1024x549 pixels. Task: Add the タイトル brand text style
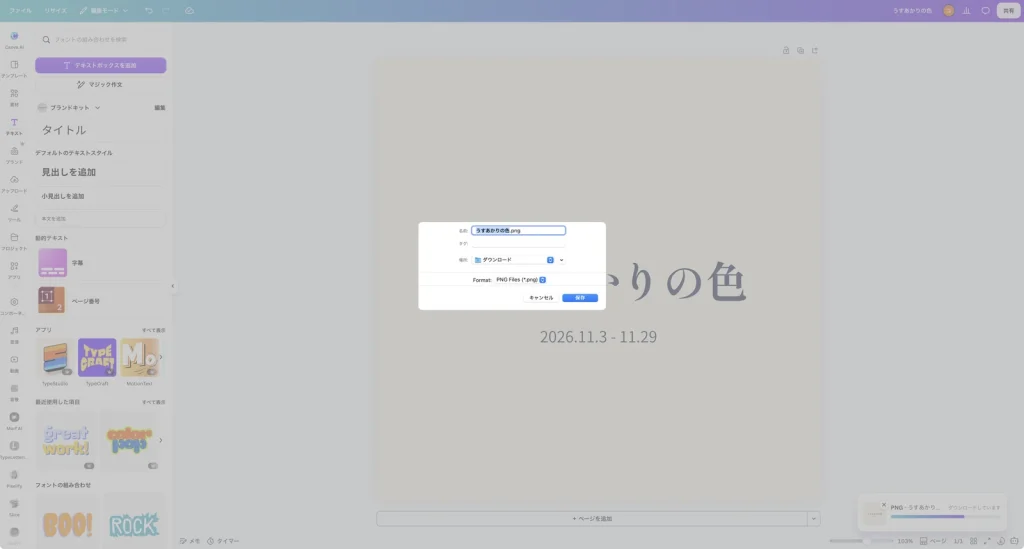101,130
